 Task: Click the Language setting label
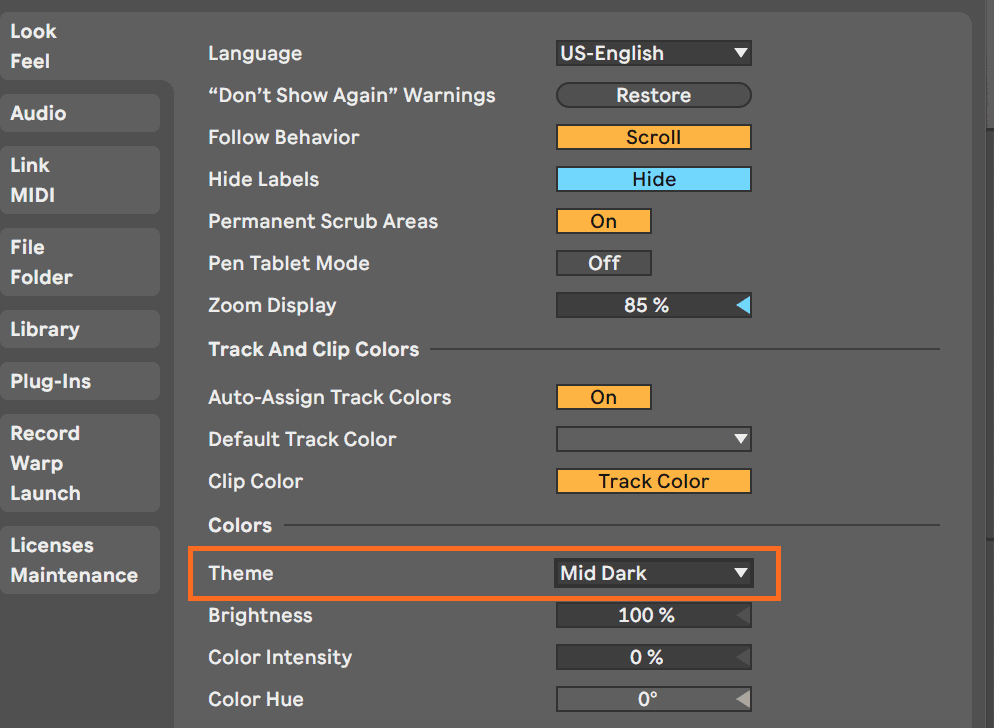coord(255,54)
